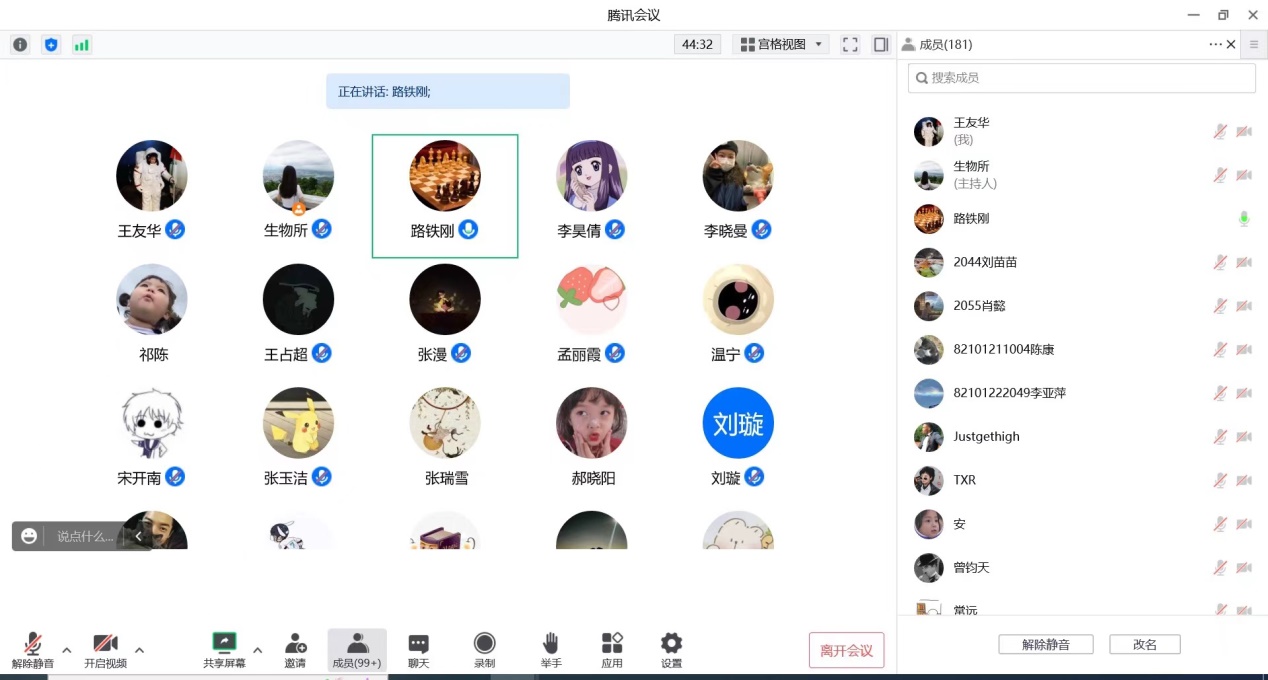This screenshot has height=680, width=1268.
Task: Click the 离开会议 button
Action: pos(846,651)
